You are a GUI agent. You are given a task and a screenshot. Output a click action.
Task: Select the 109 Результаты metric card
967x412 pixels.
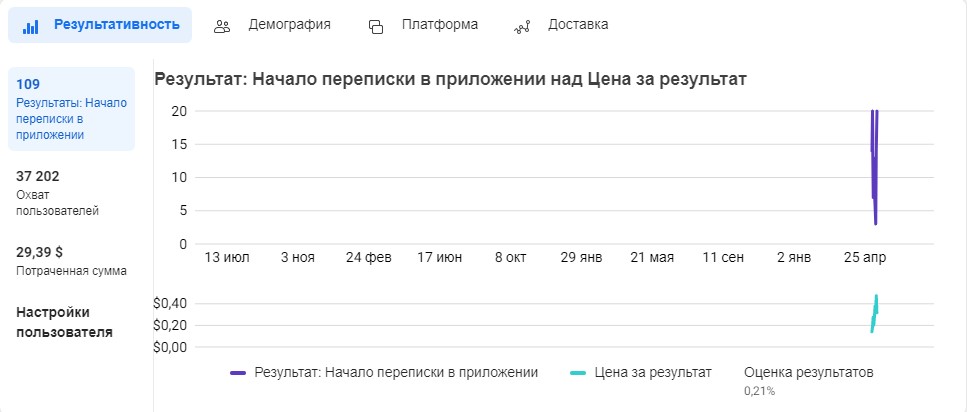click(x=72, y=109)
